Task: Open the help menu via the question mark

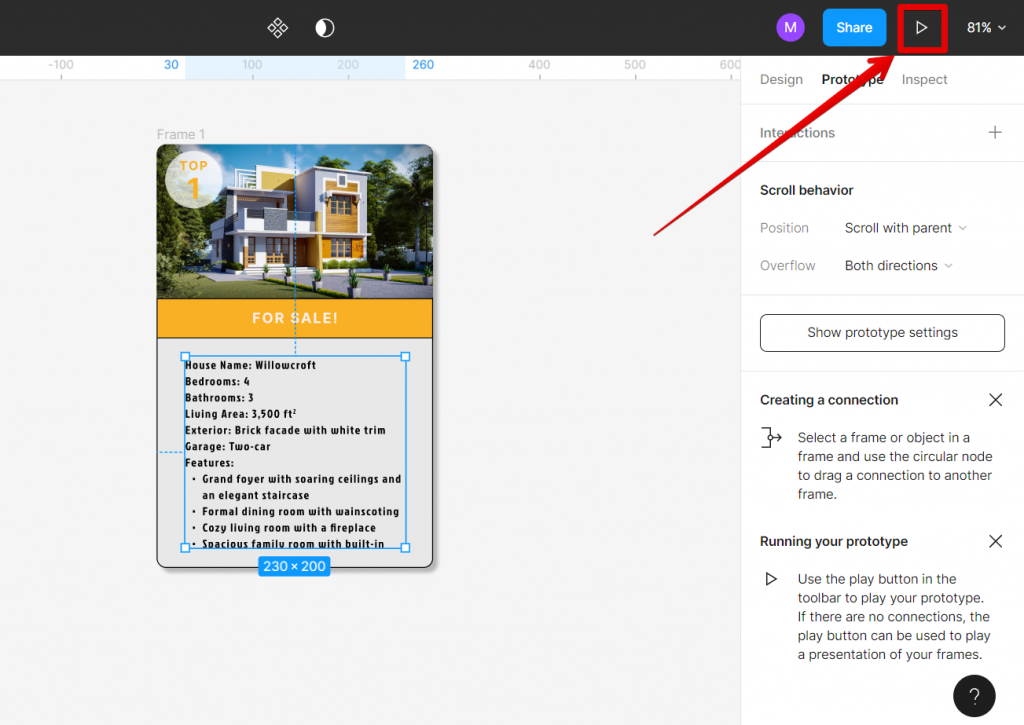Action: pos(974,695)
